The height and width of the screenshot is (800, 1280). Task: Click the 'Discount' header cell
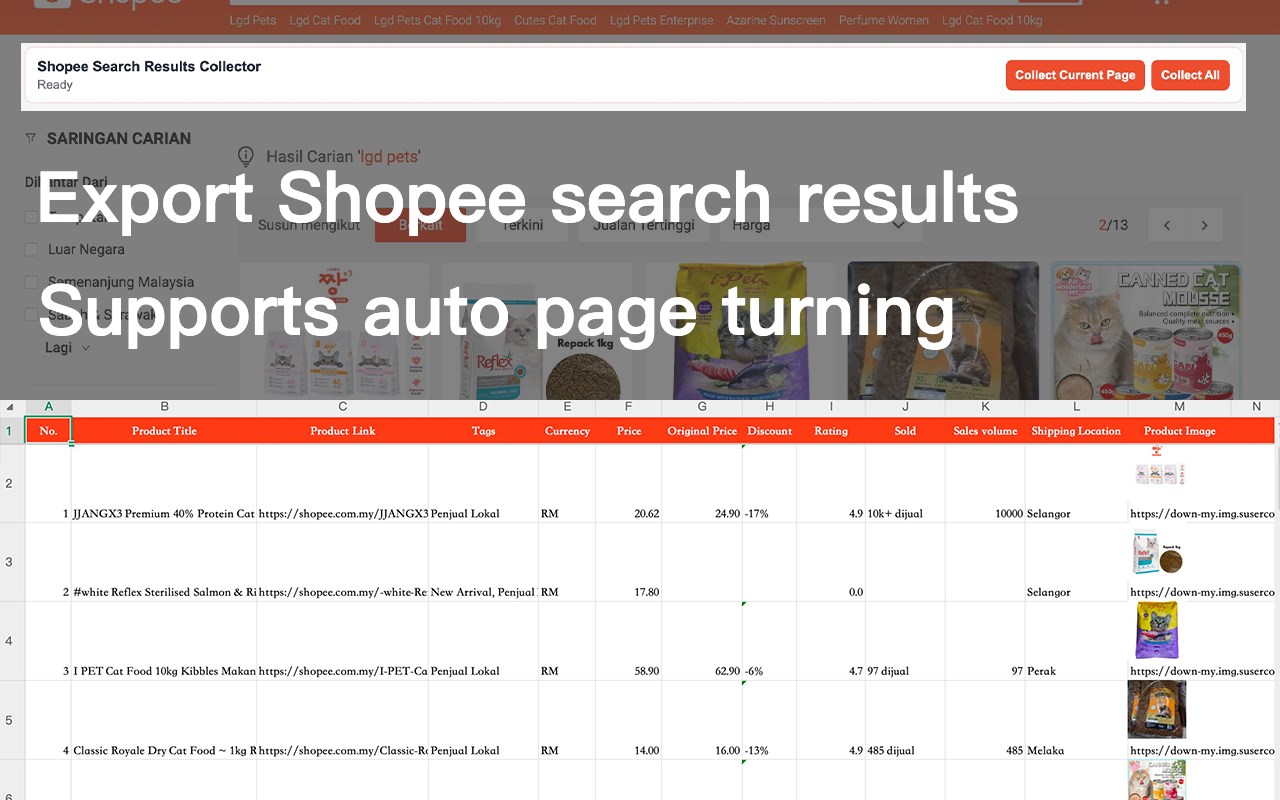[x=770, y=431]
